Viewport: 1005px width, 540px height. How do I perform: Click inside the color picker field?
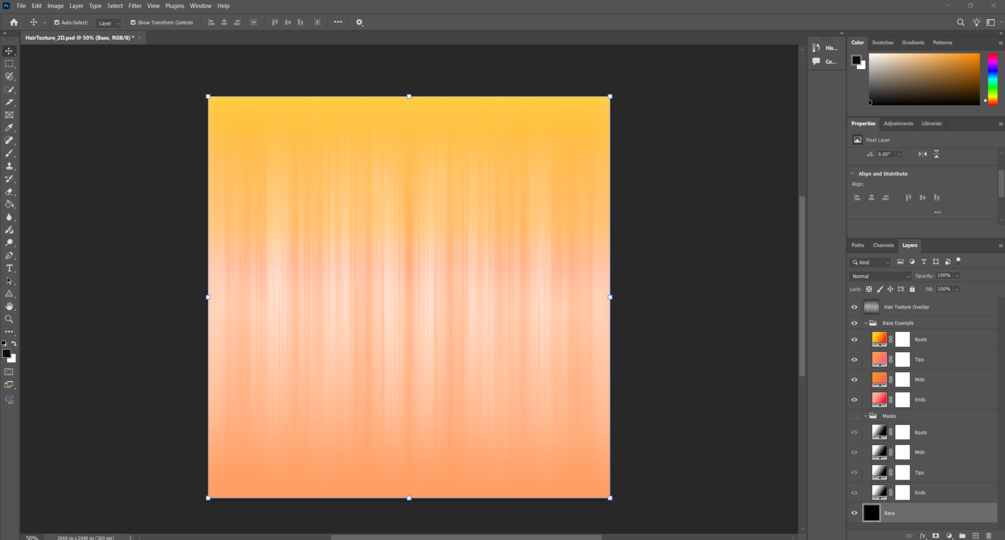pyautogui.click(x=924, y=79)
